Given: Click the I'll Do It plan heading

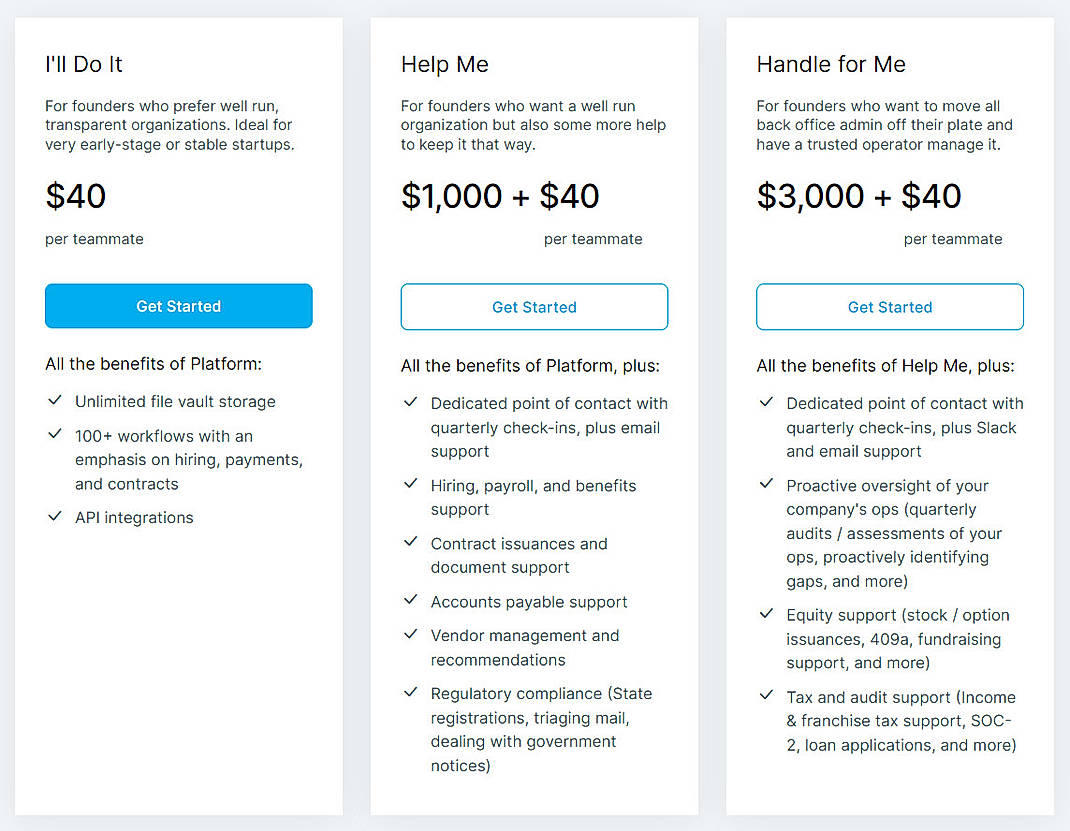Looking at the screenshot, I should 83,64.
